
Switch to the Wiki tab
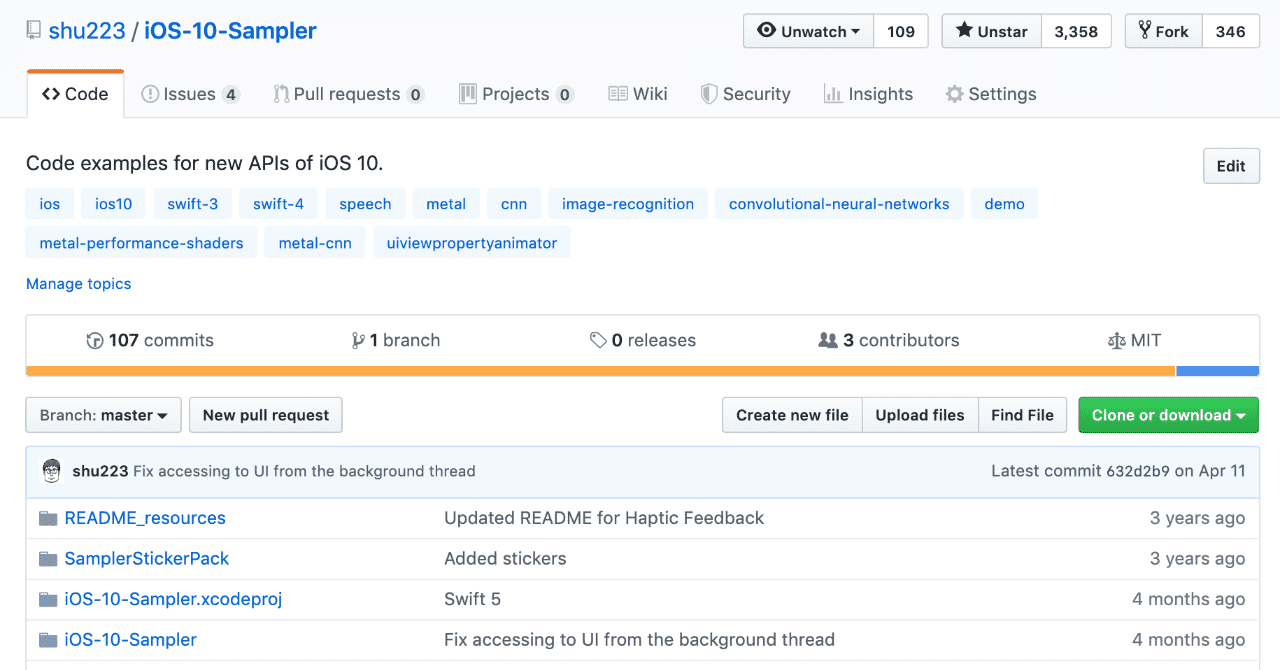638,94
